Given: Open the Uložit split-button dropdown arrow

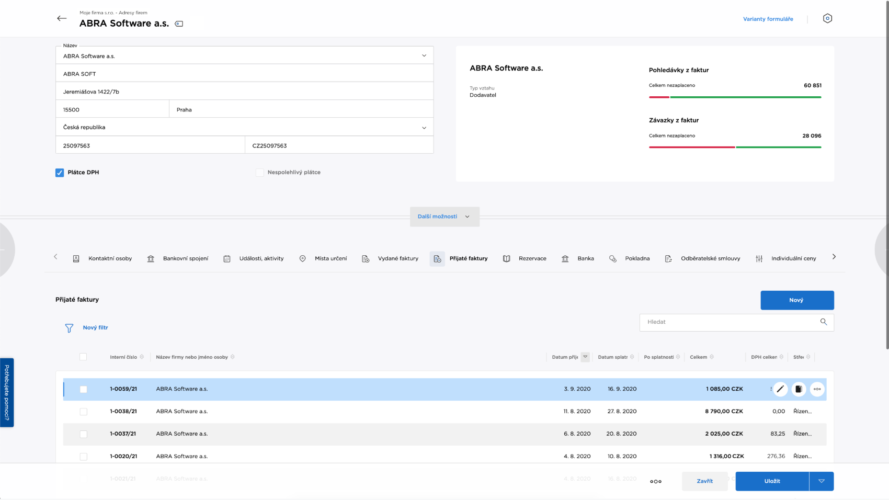Looking at the screenshot, I should 822,481.
